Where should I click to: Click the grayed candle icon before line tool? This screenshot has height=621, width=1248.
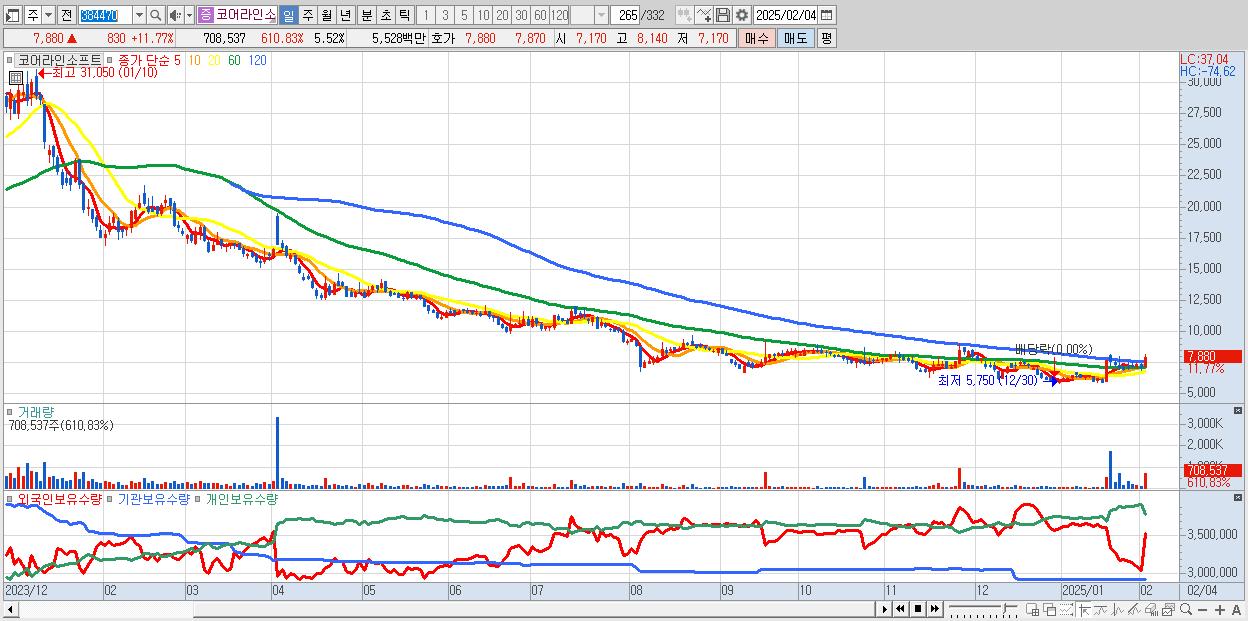684,15
